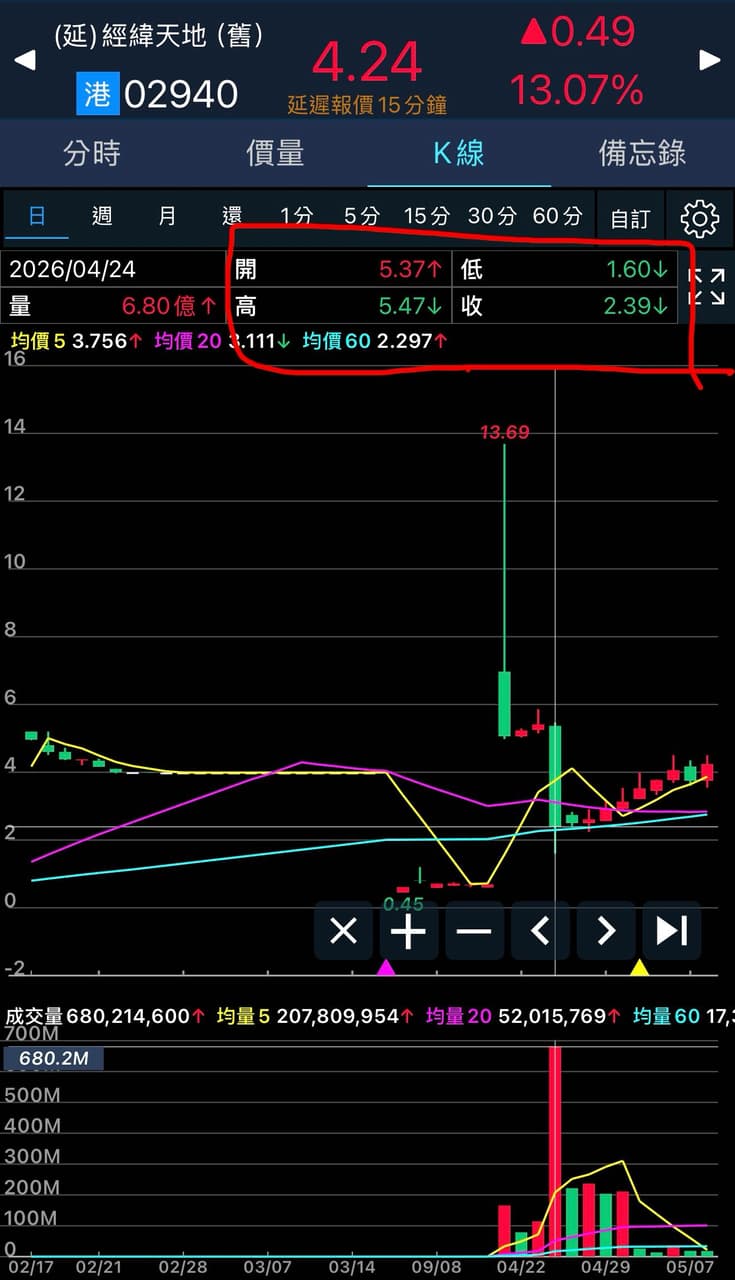This screenshot has height=1280, width=735.
Task: Close the crosshair controls with X
Action: pyautogui.click(x=343, y=931)
